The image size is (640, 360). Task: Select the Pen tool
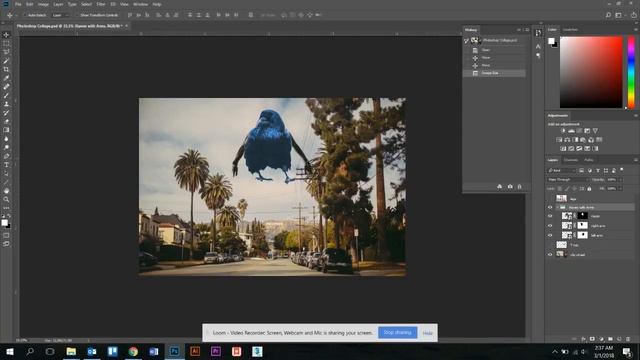[x=6, y=156]
